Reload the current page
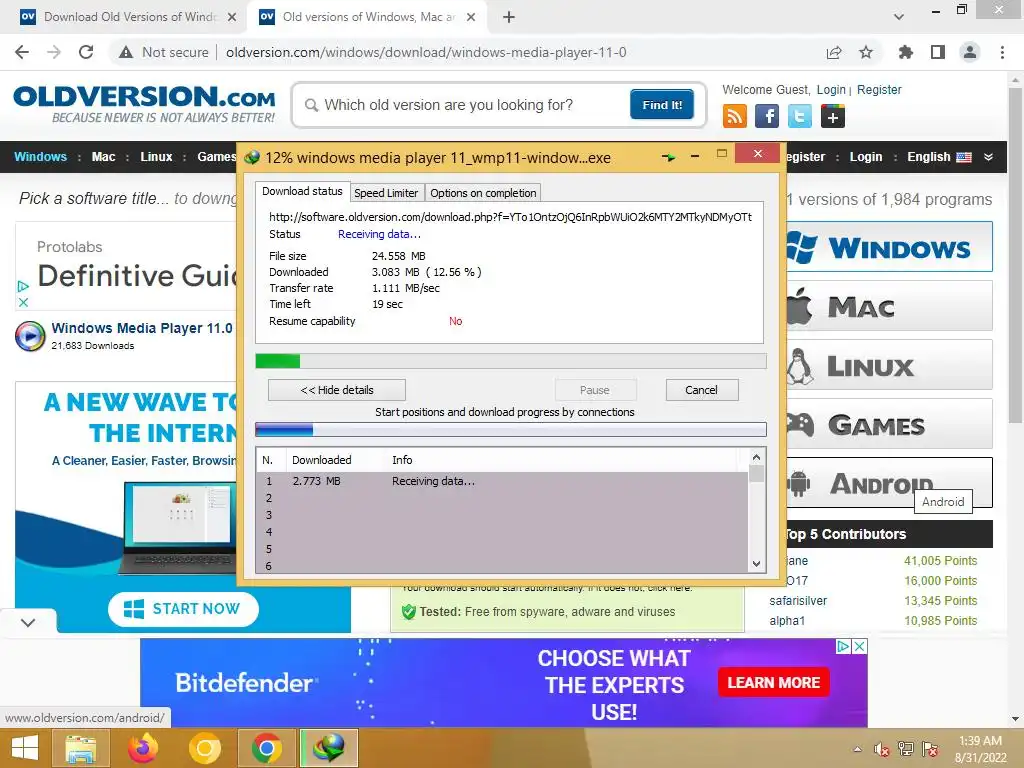 point(86,52)
